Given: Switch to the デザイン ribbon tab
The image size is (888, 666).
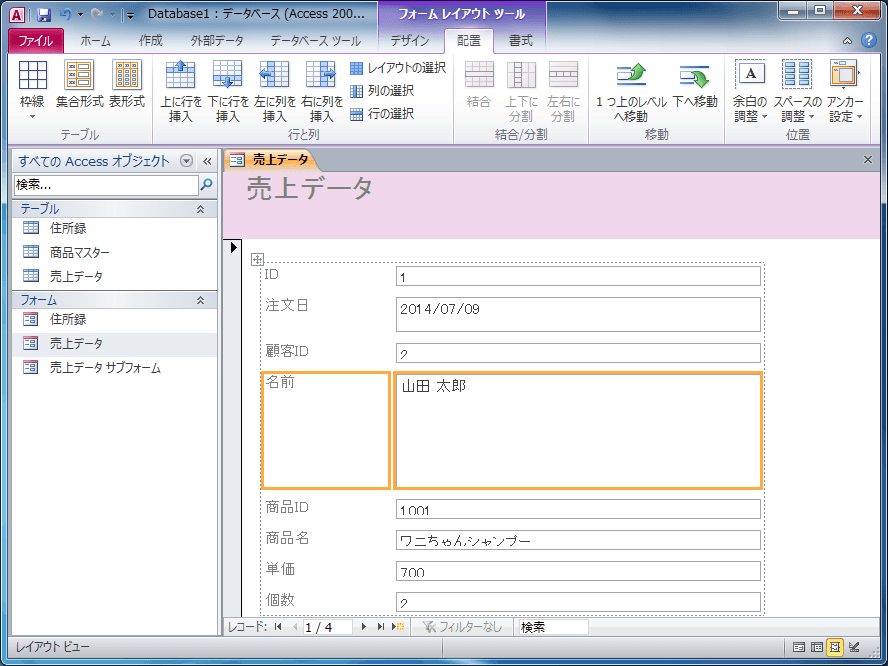Looking at the screenshot, I should [410, 41].
